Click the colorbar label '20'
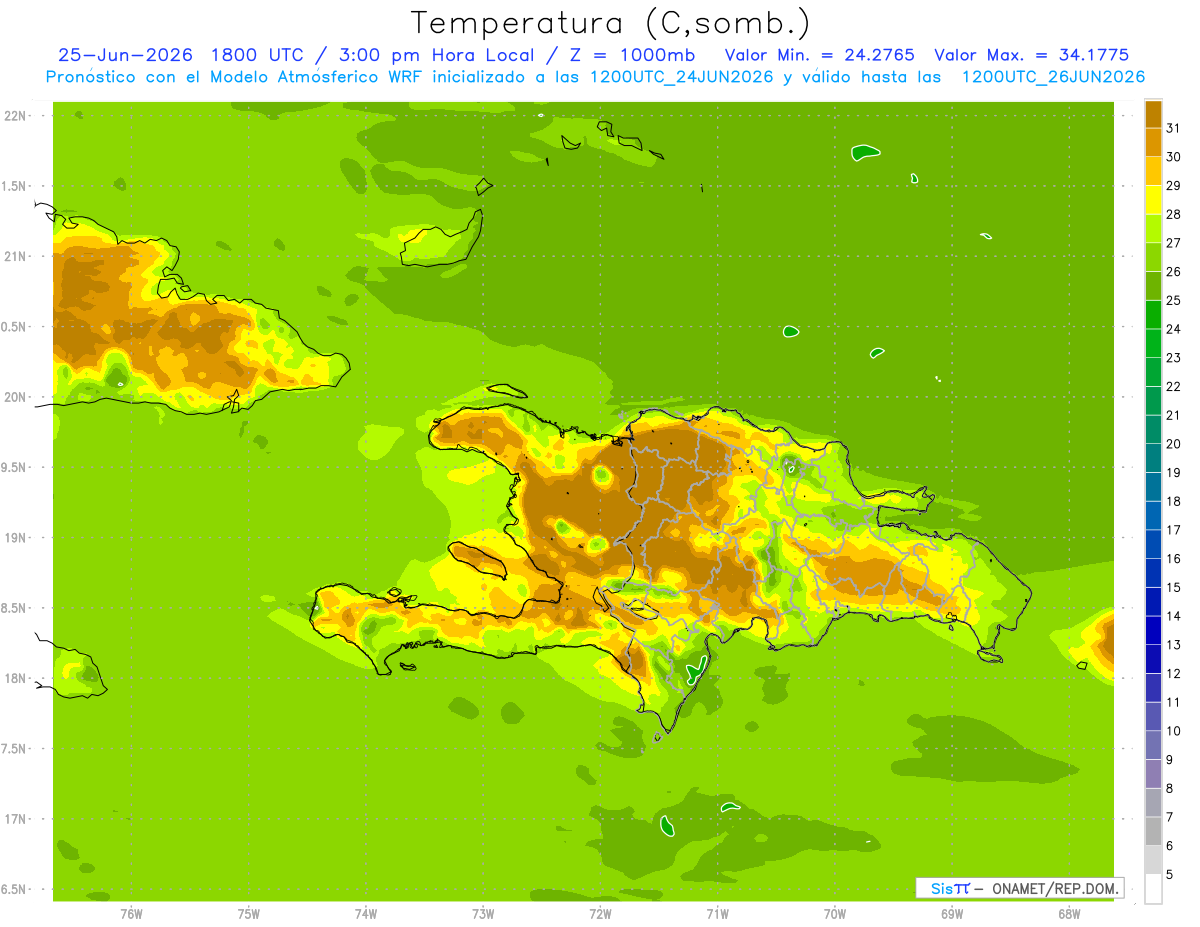The height and width of the screenshot is (927, 1200). tap(1173, 444)
